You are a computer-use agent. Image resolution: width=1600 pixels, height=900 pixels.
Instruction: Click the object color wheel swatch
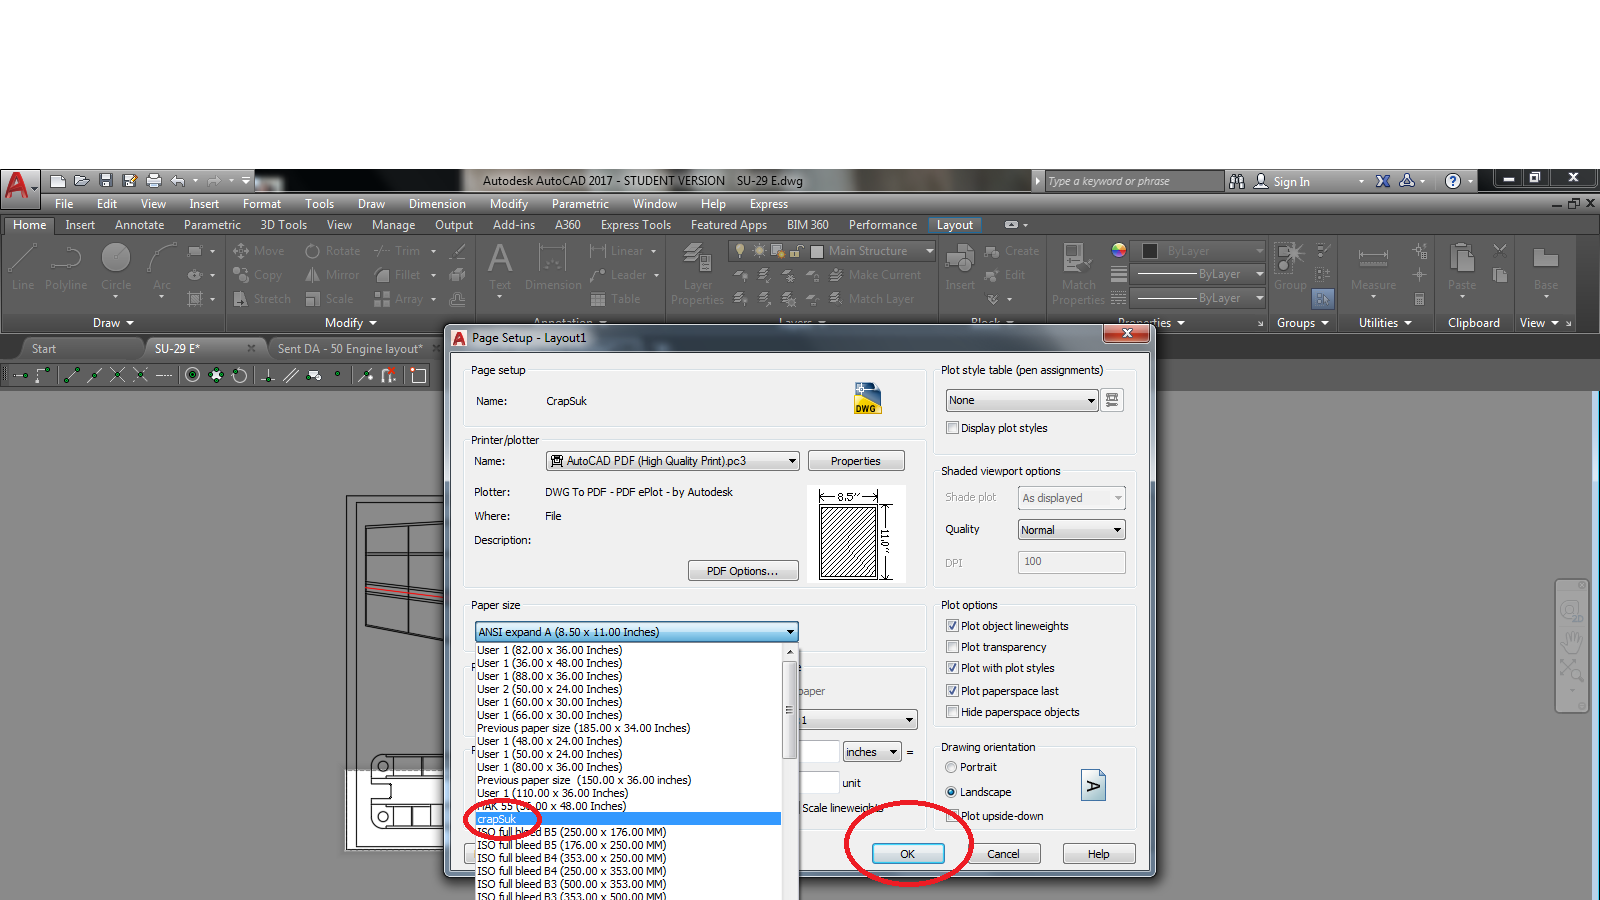[x=1119, y=250]
